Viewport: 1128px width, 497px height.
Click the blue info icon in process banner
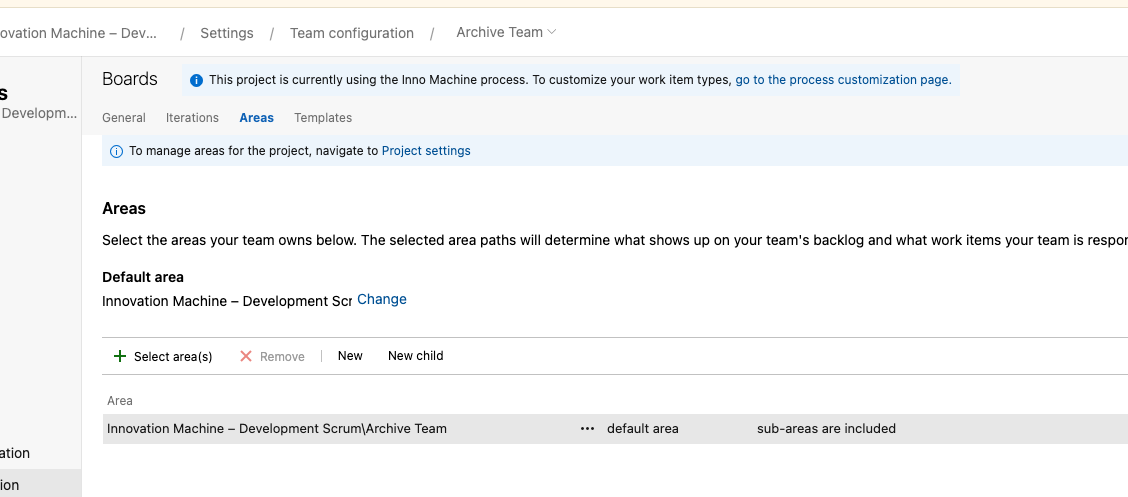pyautogui.click(x=196, y=80)
